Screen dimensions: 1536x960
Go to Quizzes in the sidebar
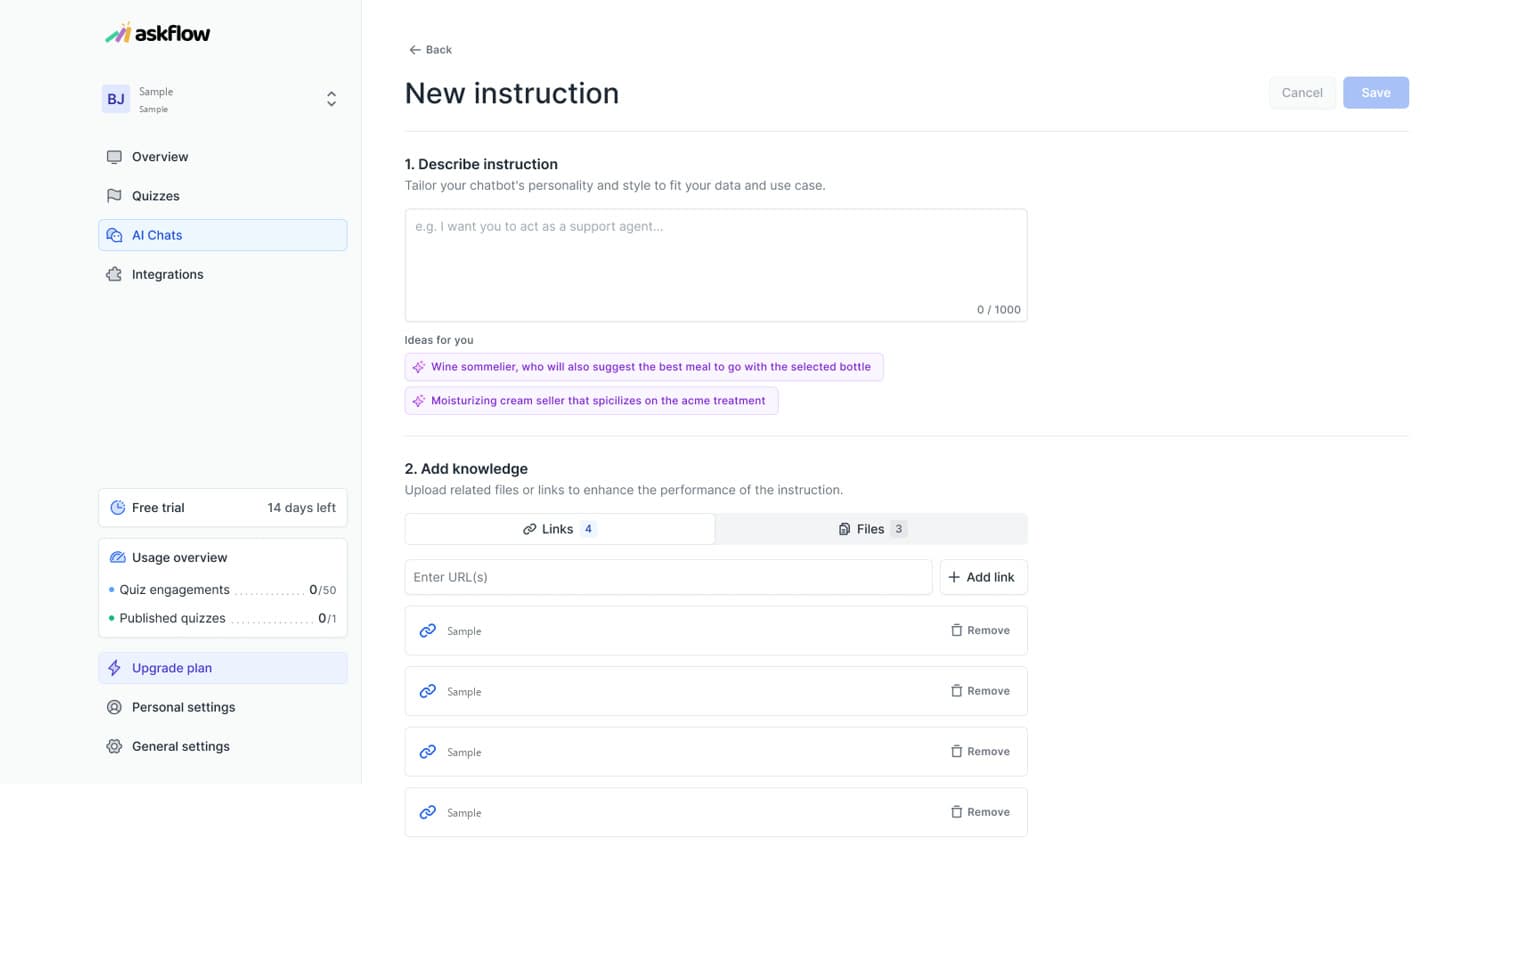coord(223,196)
